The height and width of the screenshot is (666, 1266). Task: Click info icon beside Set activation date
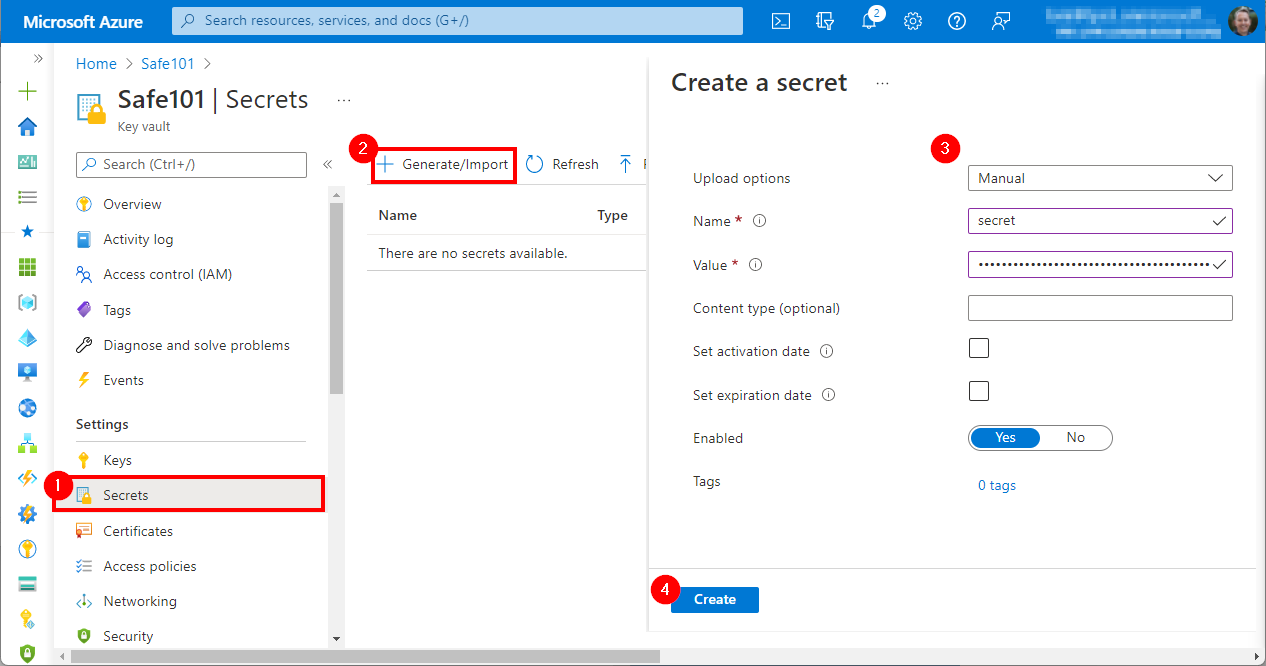(827, 352)
